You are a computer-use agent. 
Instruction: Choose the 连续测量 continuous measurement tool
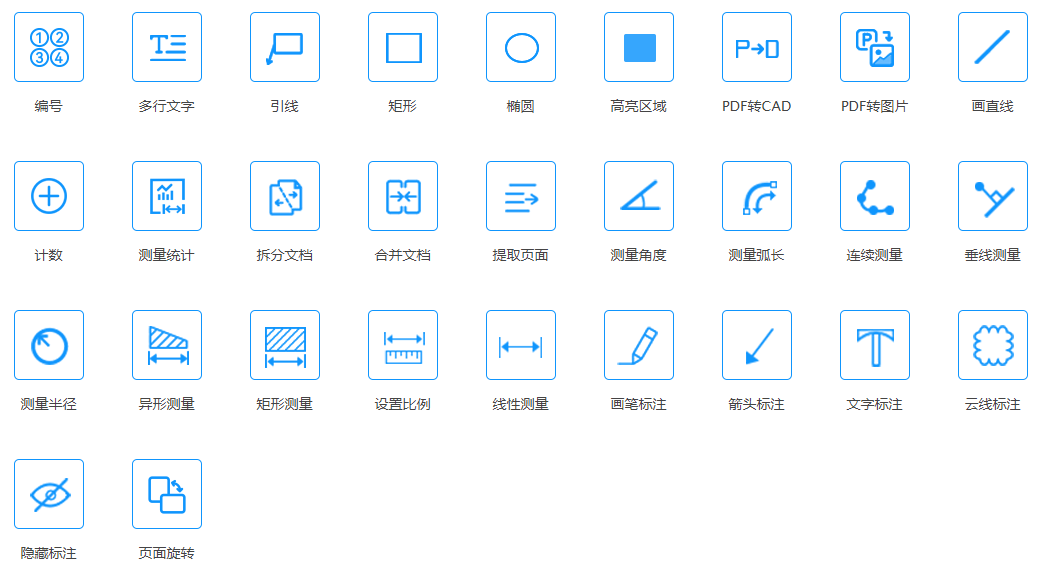(875, 196)
